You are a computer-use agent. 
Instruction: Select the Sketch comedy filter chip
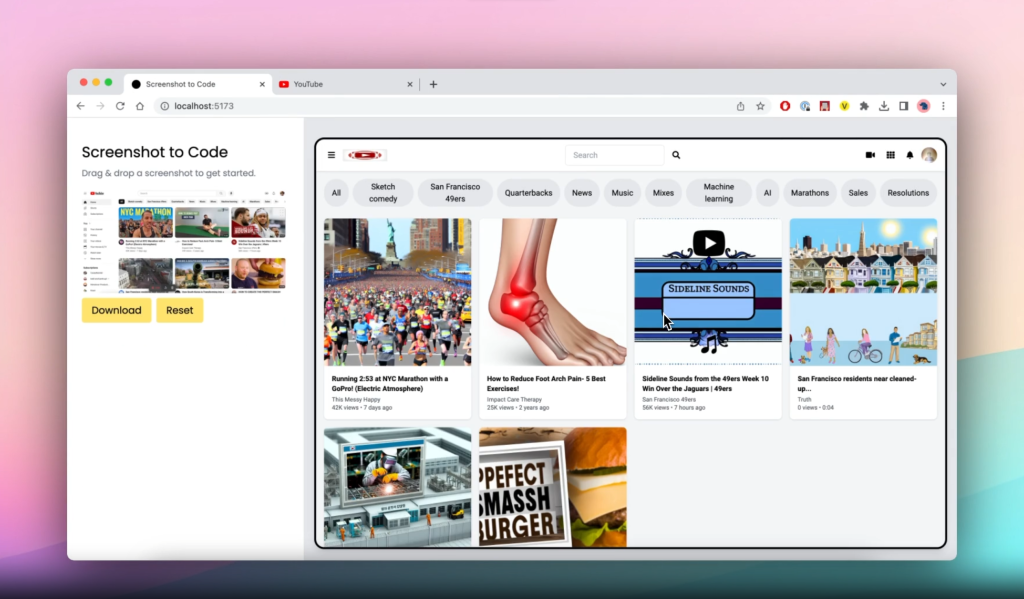tap(383, 193)
